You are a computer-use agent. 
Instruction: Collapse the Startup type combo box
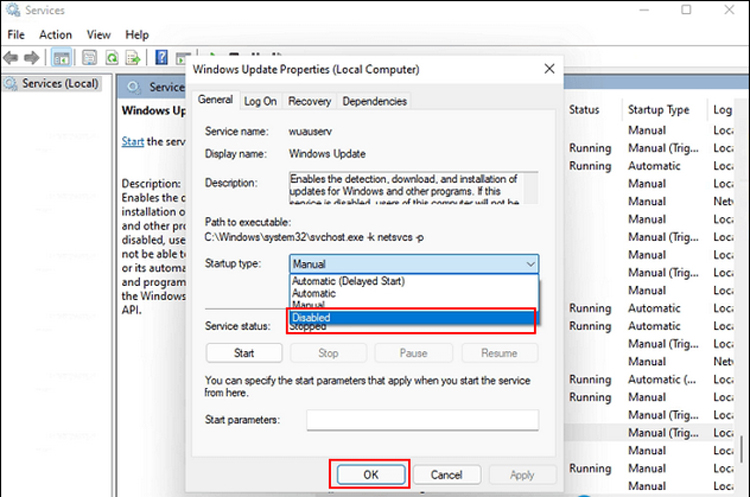click(x=530, y=264)
